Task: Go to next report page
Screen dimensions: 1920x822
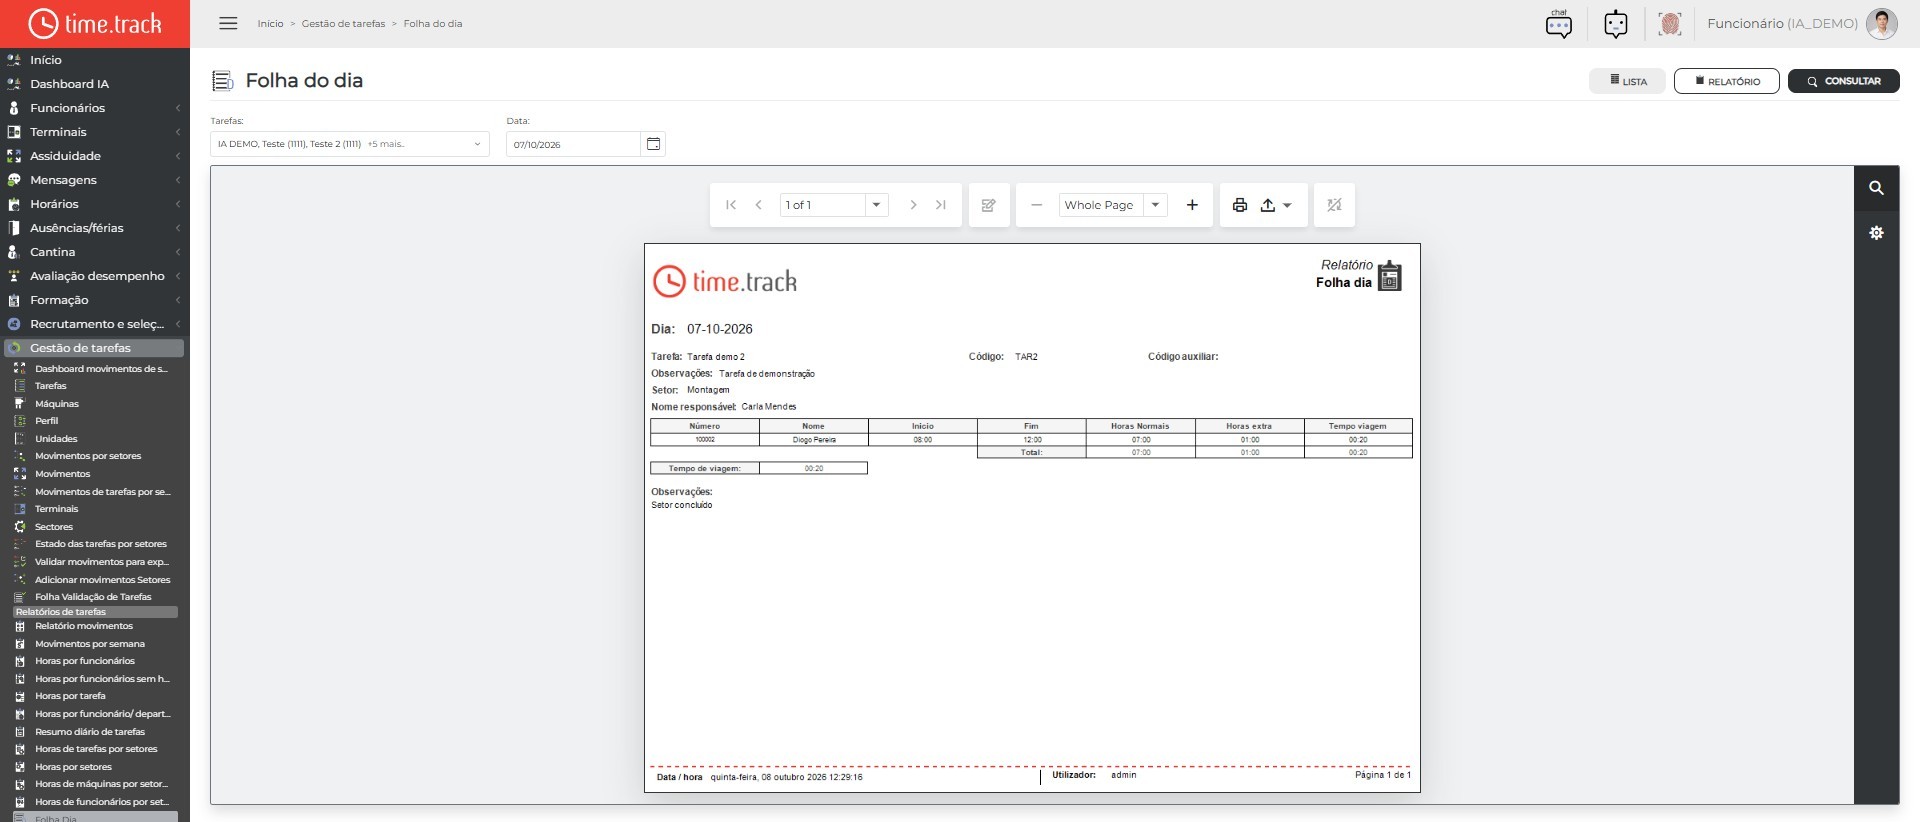Action: pos(912,205)
